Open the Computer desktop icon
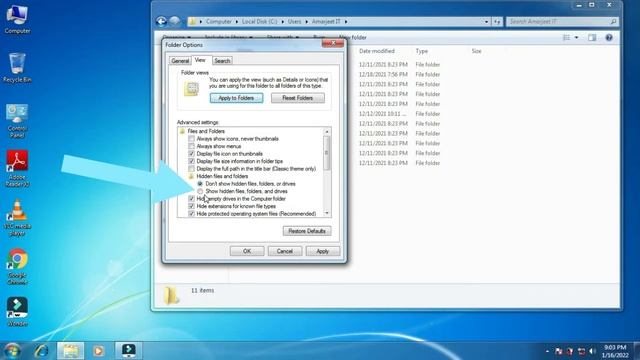This screenshot has height=360, width=640. [17, 19]
